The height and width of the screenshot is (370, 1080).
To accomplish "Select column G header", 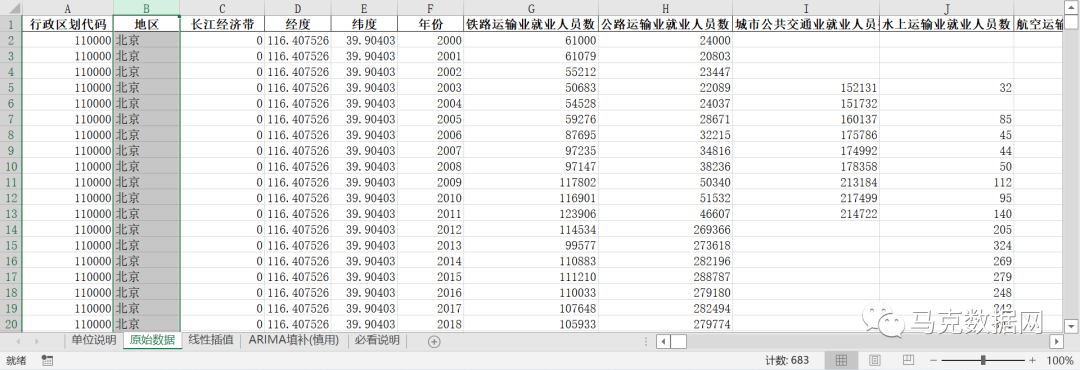I will [x=531, y=8].
